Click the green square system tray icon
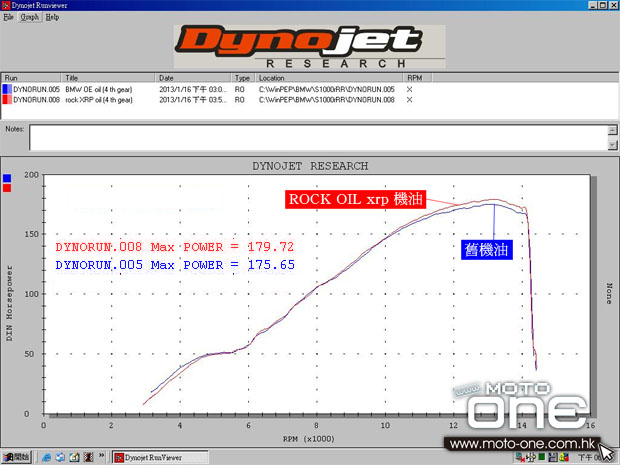The height and width of the screenshot is (465, 620). pyautogui.click(x=542, y=457)
